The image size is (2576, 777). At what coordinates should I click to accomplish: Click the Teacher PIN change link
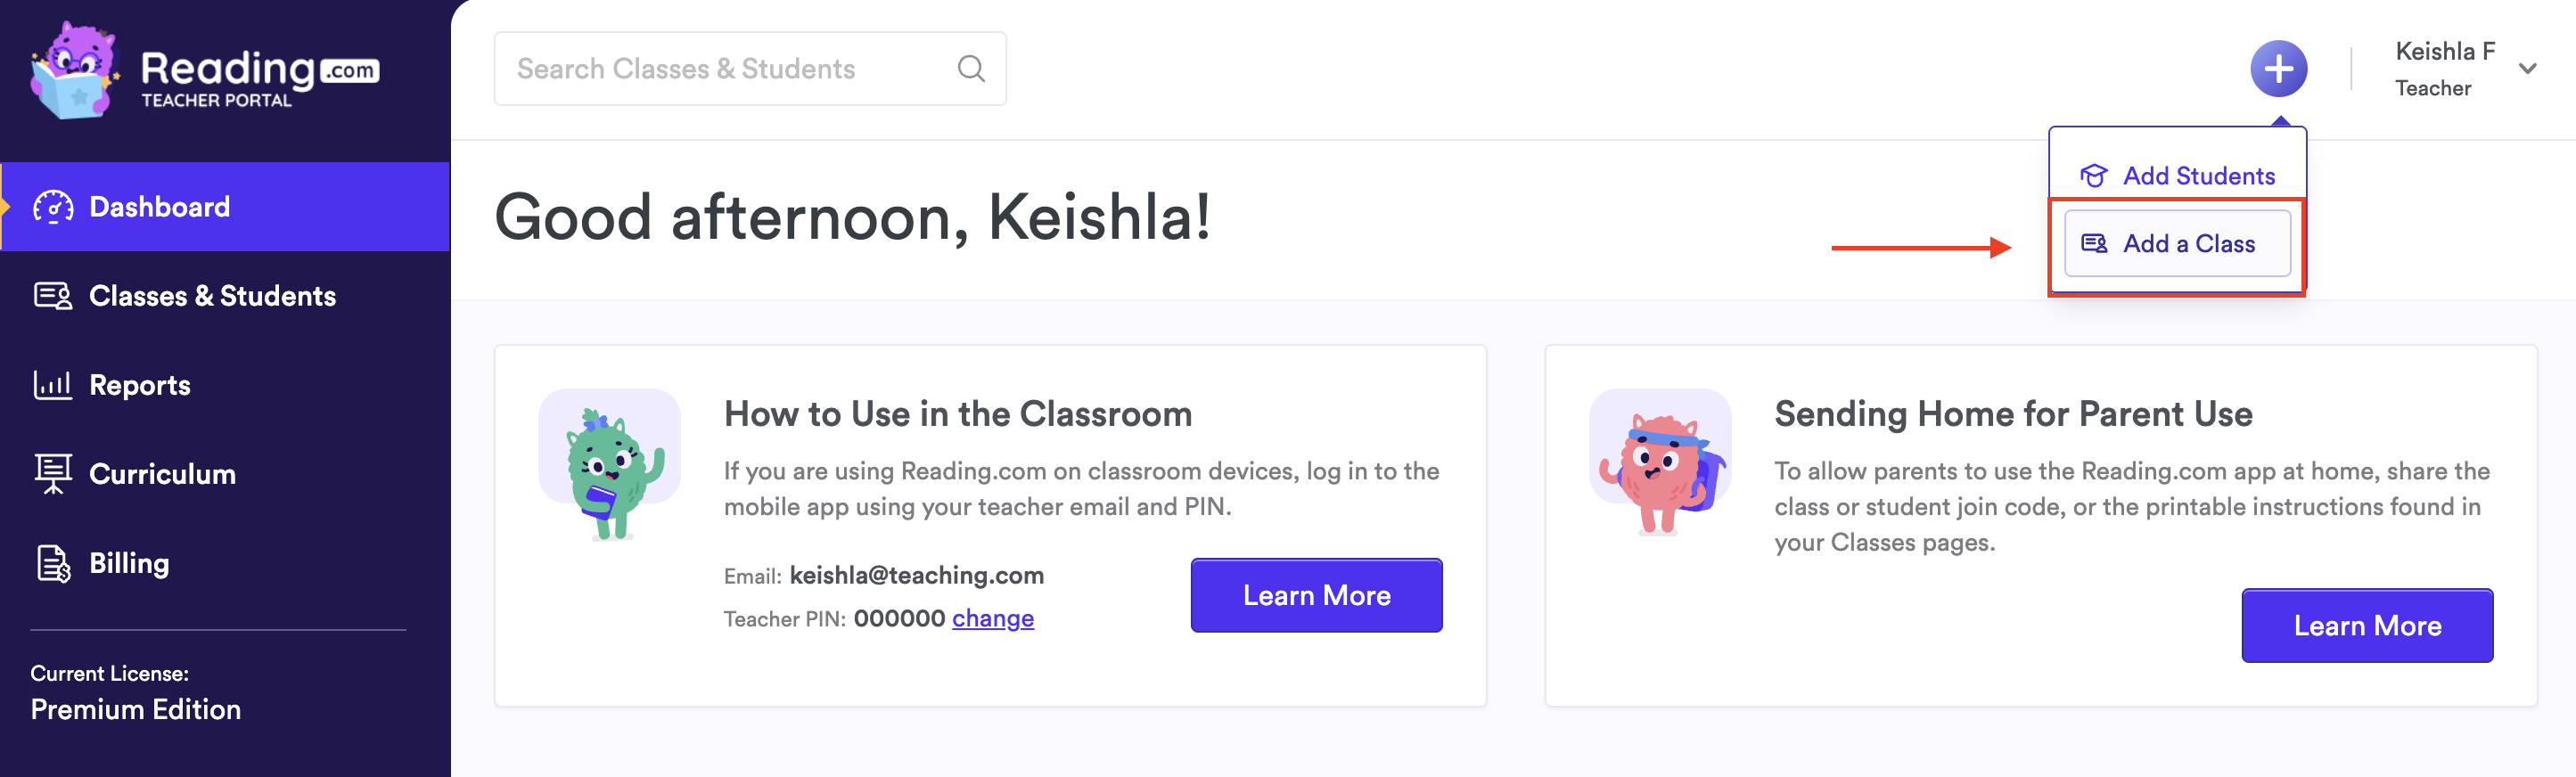tap(992, 618)
